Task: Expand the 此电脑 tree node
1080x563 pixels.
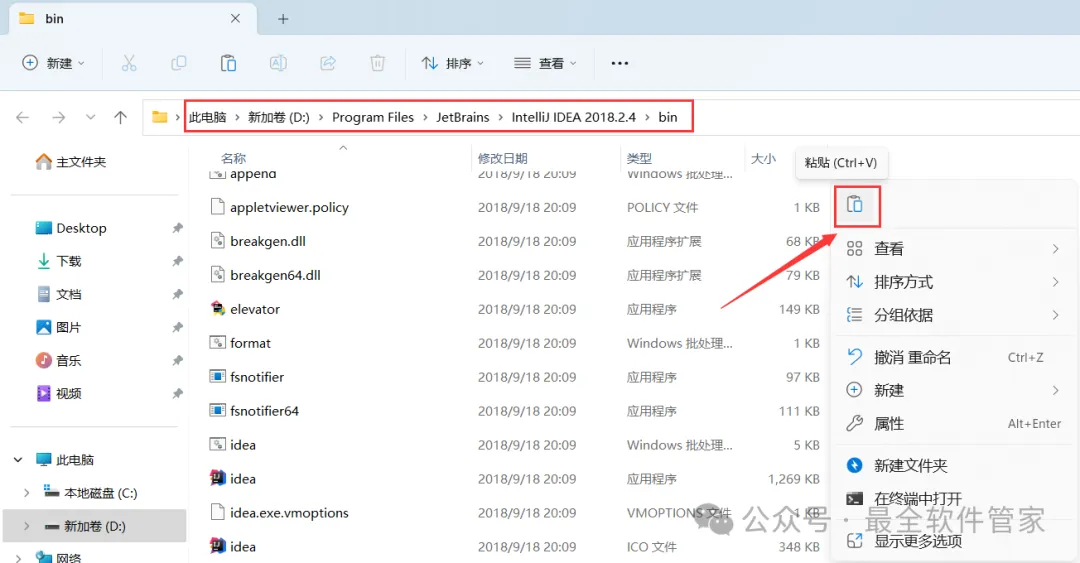Action: point(18,460)
